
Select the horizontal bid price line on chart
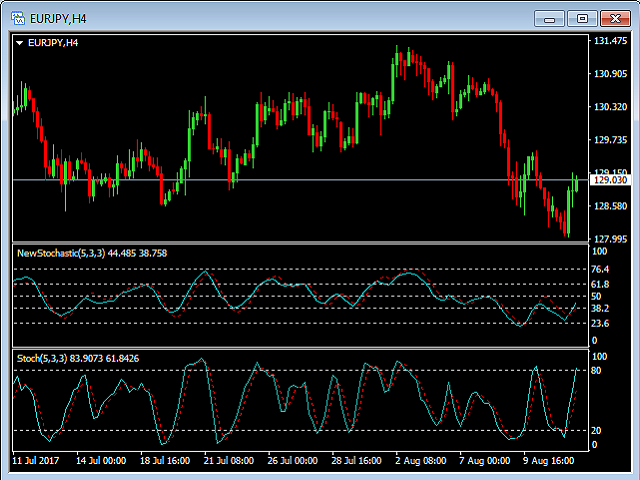300,180
